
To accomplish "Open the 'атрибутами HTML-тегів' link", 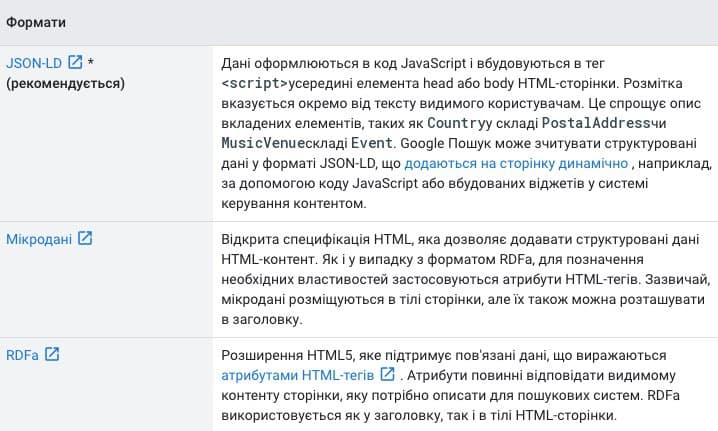I will [298, 376].
